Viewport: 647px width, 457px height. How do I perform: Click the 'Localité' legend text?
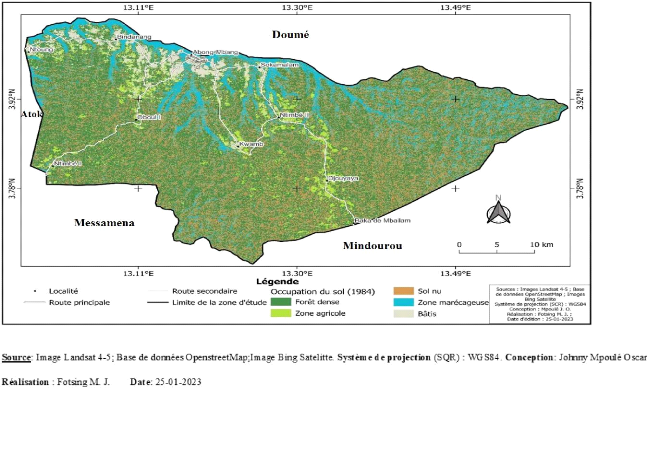[x=63, y=291]
